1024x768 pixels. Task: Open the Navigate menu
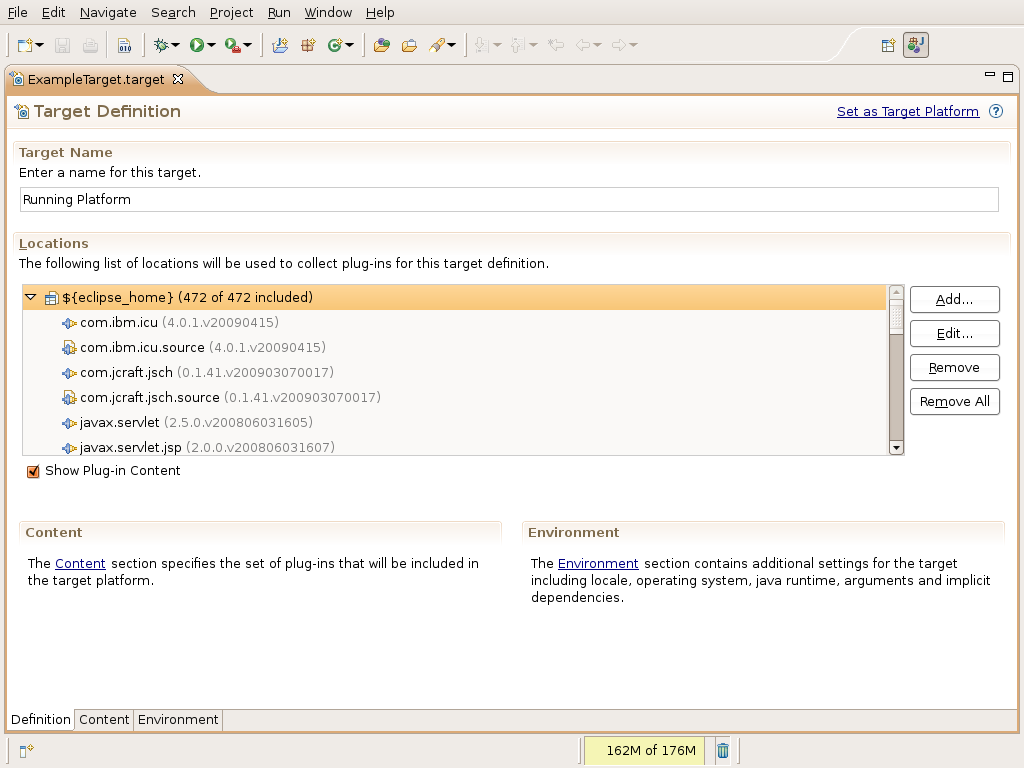pos(108,12)
